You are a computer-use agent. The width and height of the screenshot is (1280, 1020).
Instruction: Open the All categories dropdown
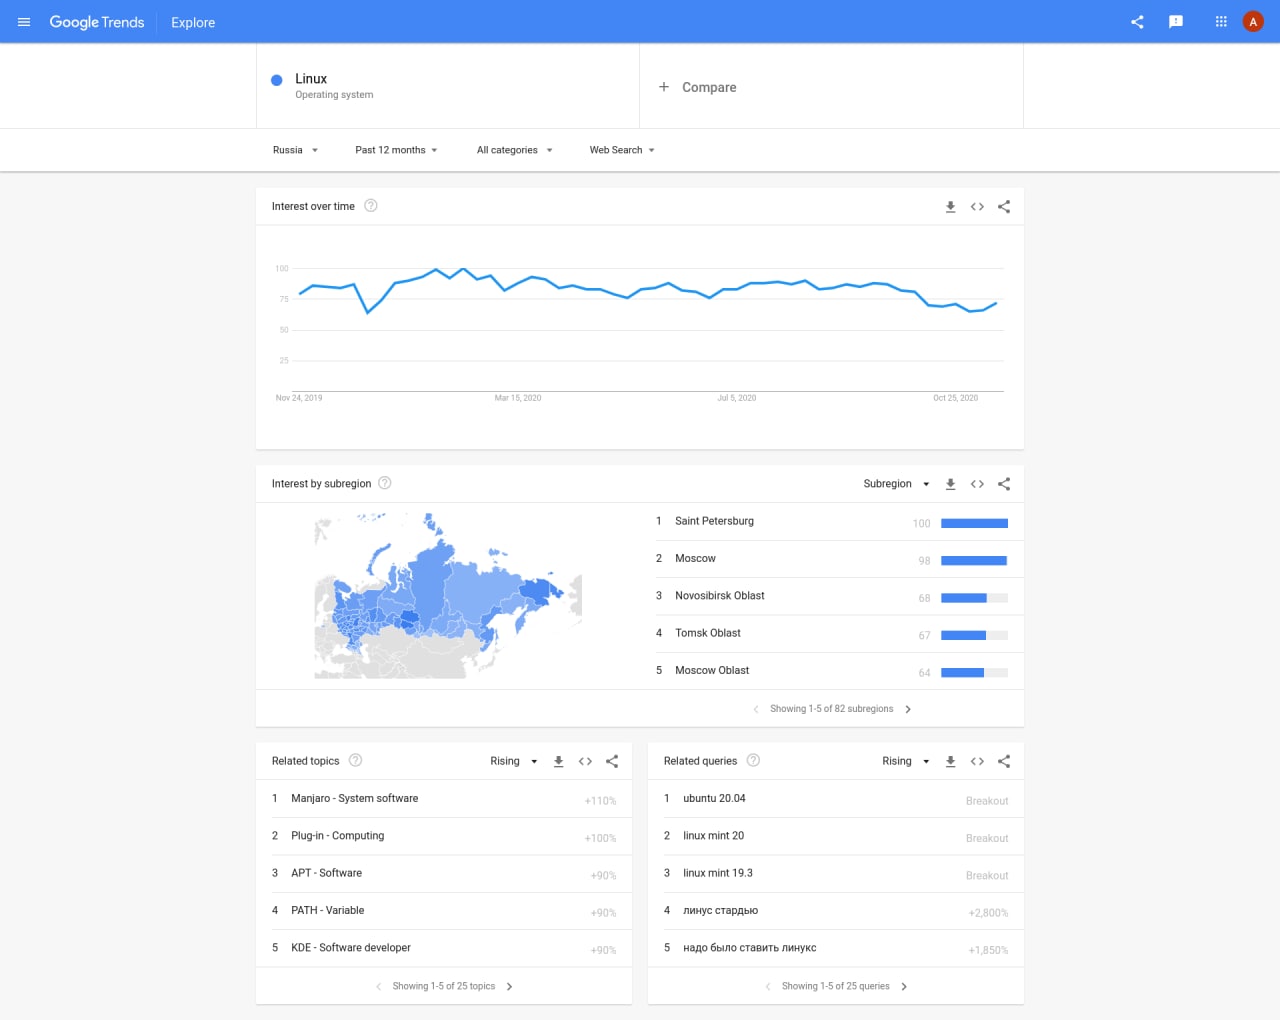click(514, 150)
